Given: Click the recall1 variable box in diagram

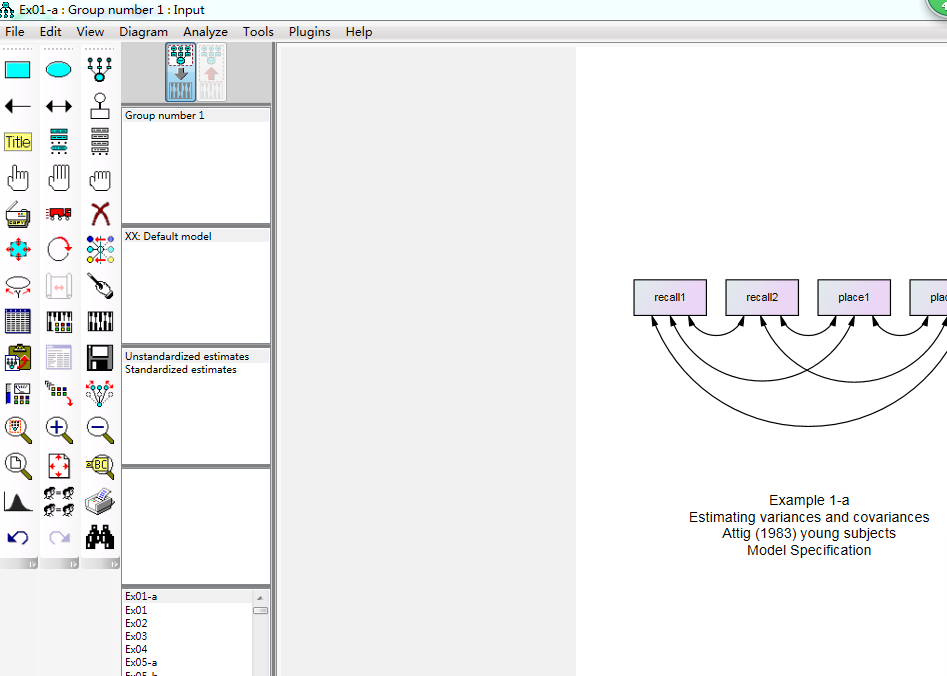Looking at the screenshot, I should click(x=670, y=297).
